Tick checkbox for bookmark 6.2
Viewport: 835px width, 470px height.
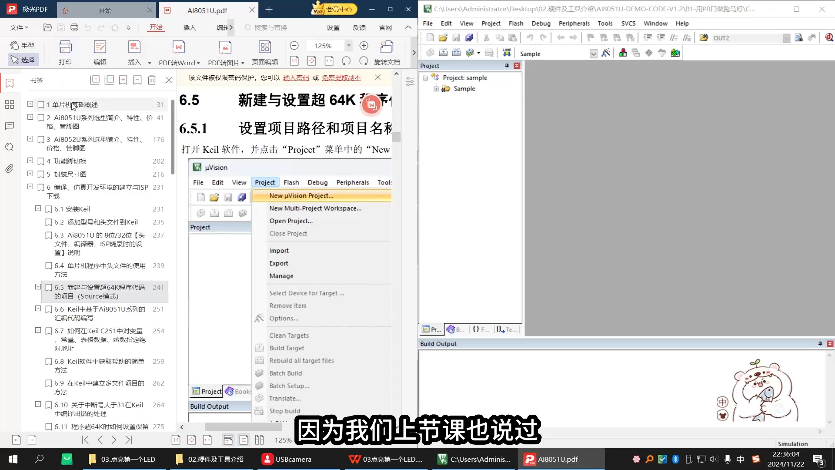click(x=48, y=222)
